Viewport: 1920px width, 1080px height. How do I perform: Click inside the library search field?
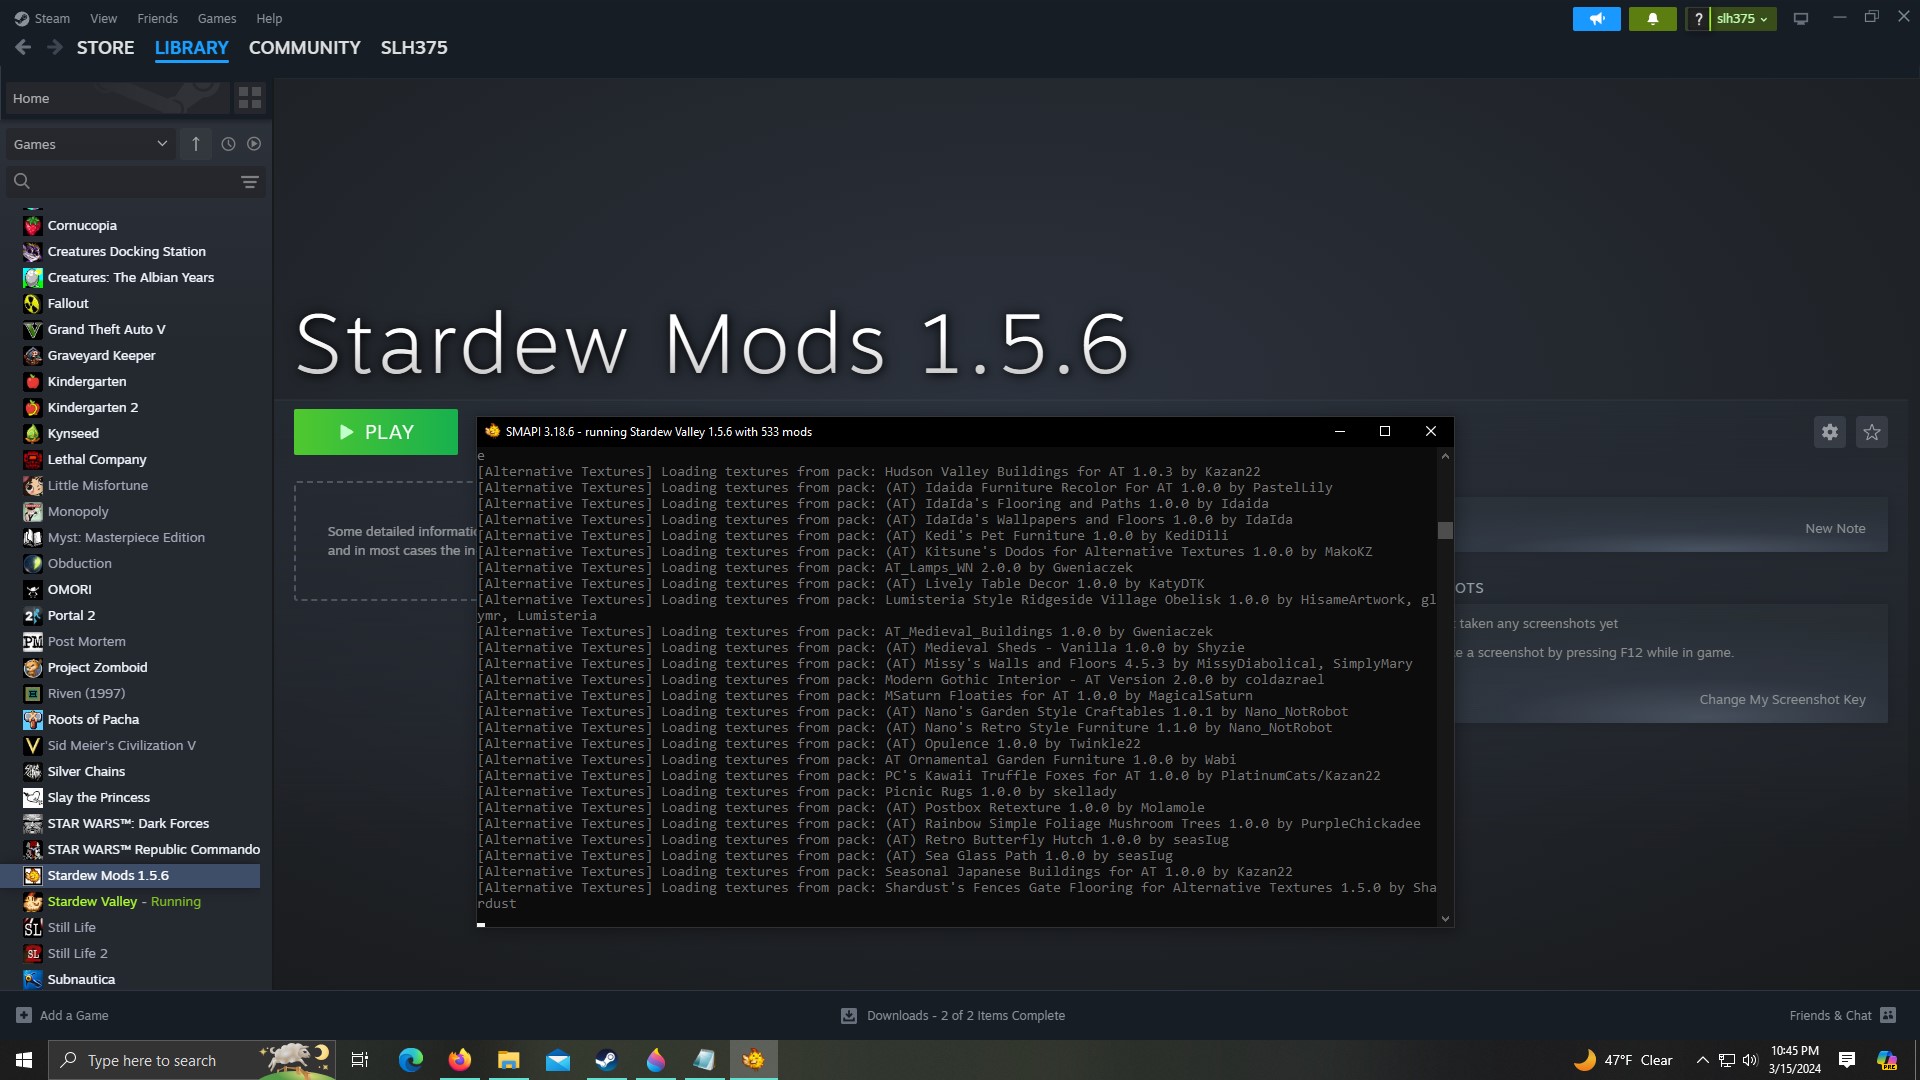click(x=135, y=181)
